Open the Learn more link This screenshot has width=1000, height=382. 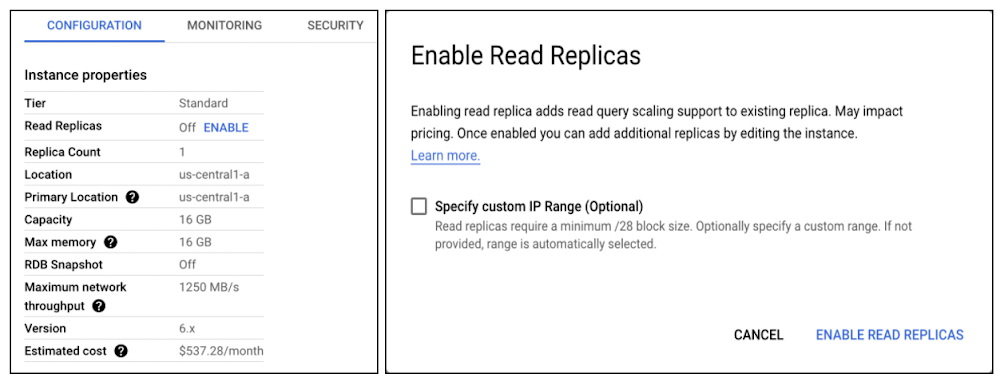pyautogui.click(x=445, y=156)
